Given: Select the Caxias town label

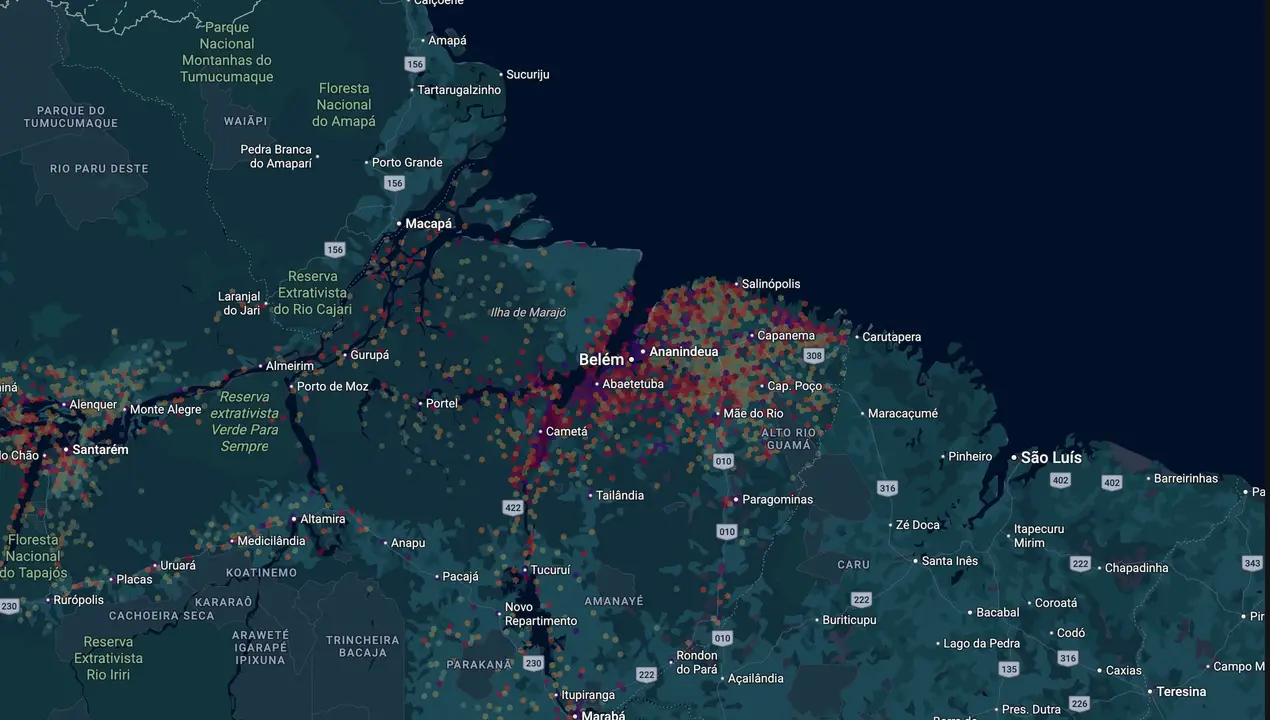Looking at the screenshot, I should [1124, 671].
